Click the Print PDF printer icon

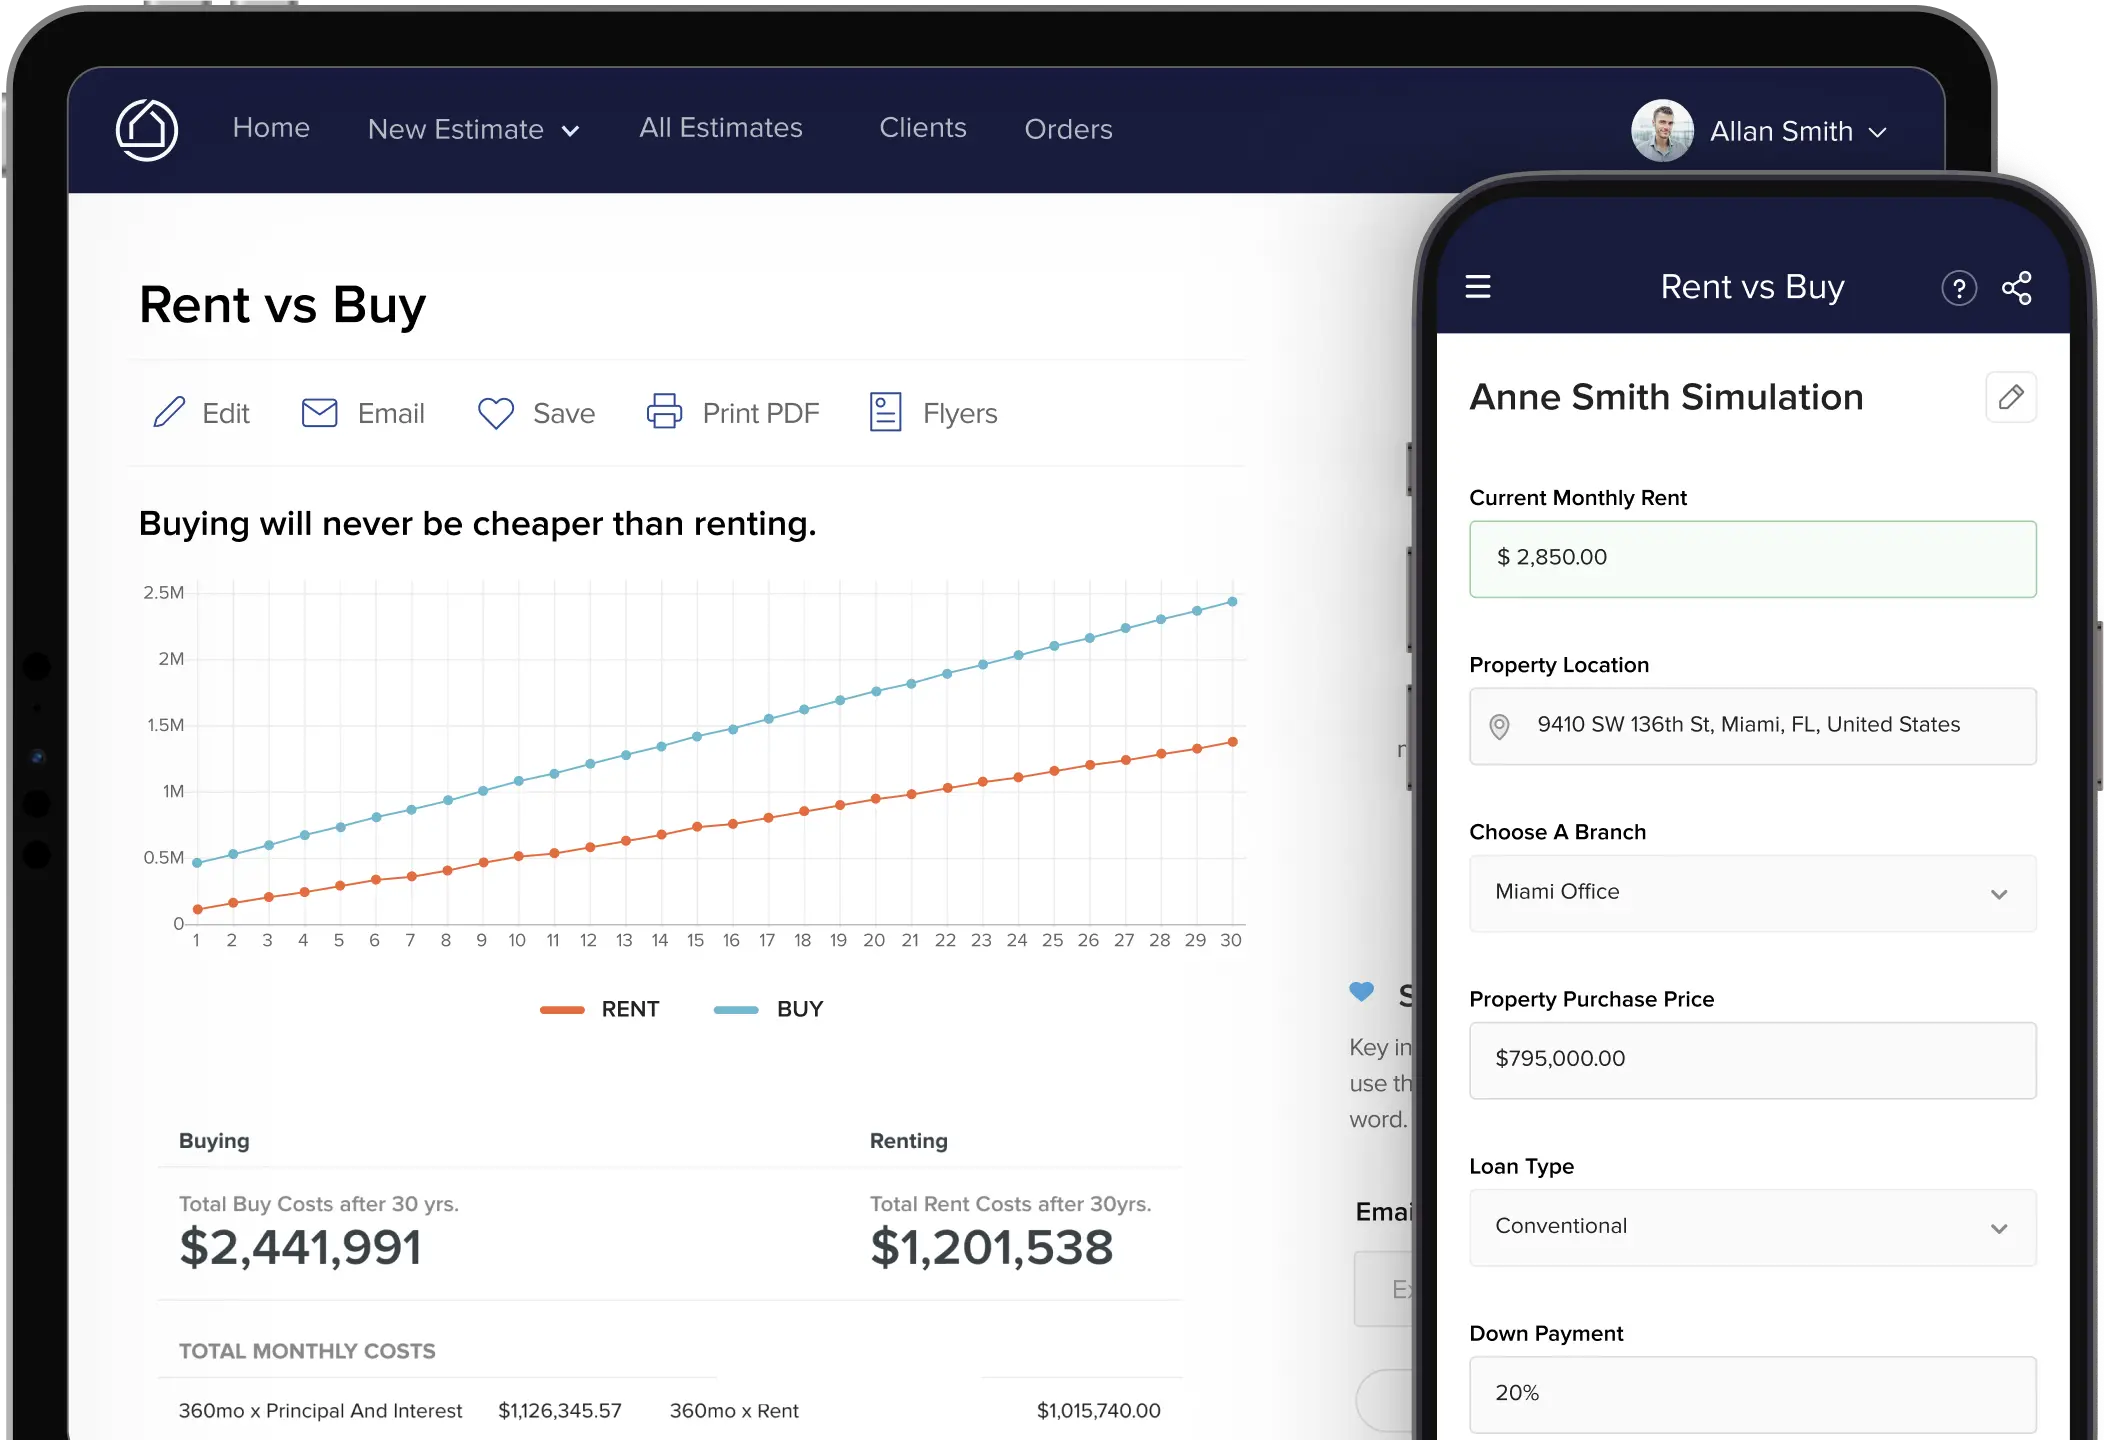(x=664, y=411)
